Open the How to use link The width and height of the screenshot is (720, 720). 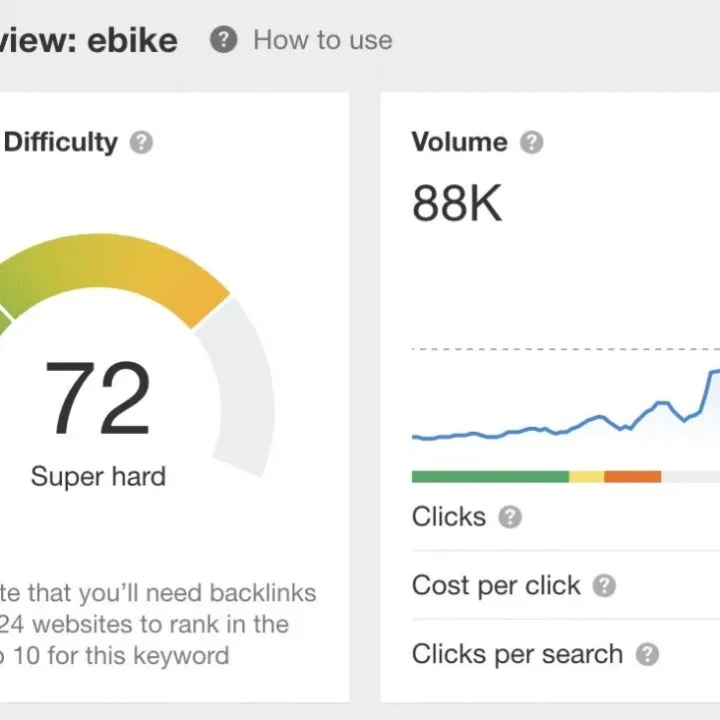click(x=323, y=40)
